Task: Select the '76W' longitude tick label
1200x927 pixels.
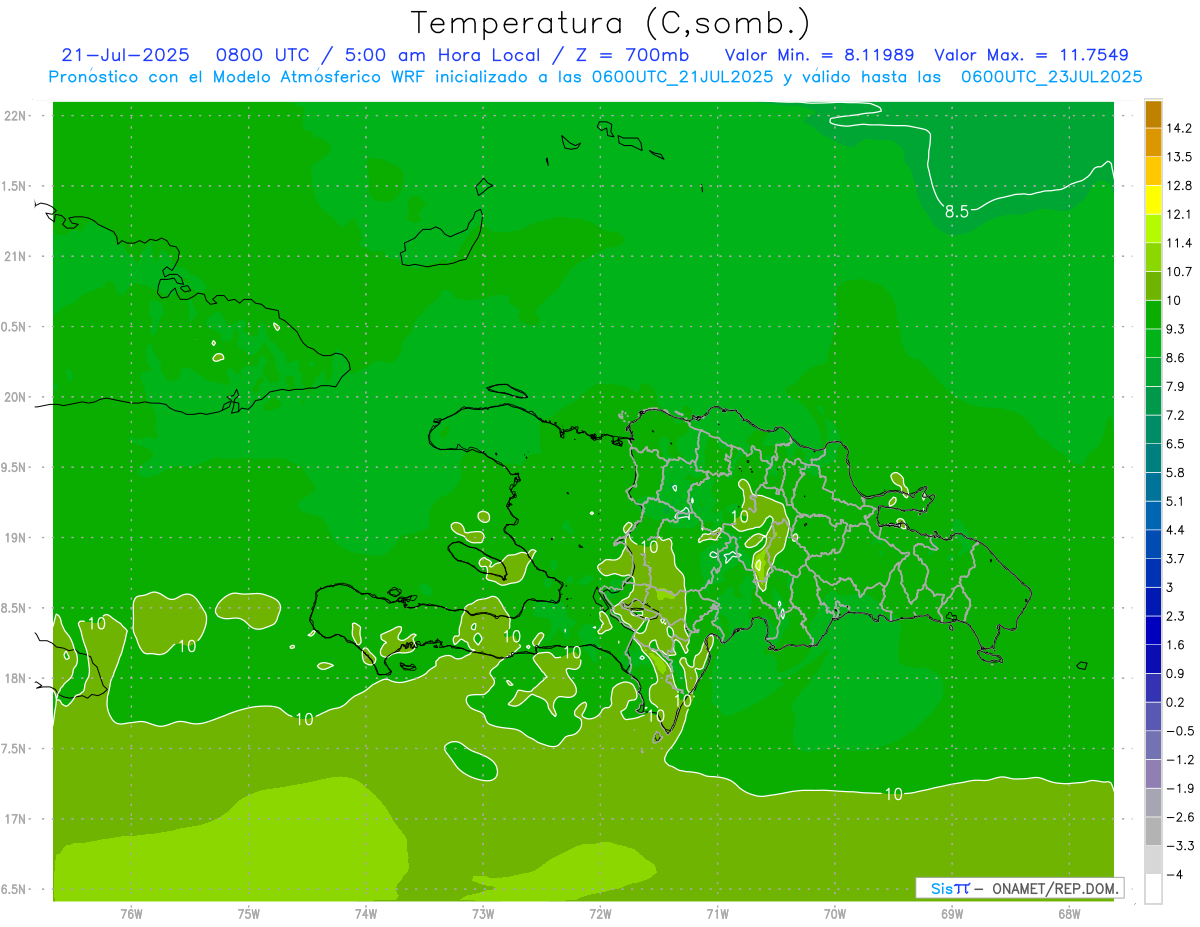Action: coord(131,913)
